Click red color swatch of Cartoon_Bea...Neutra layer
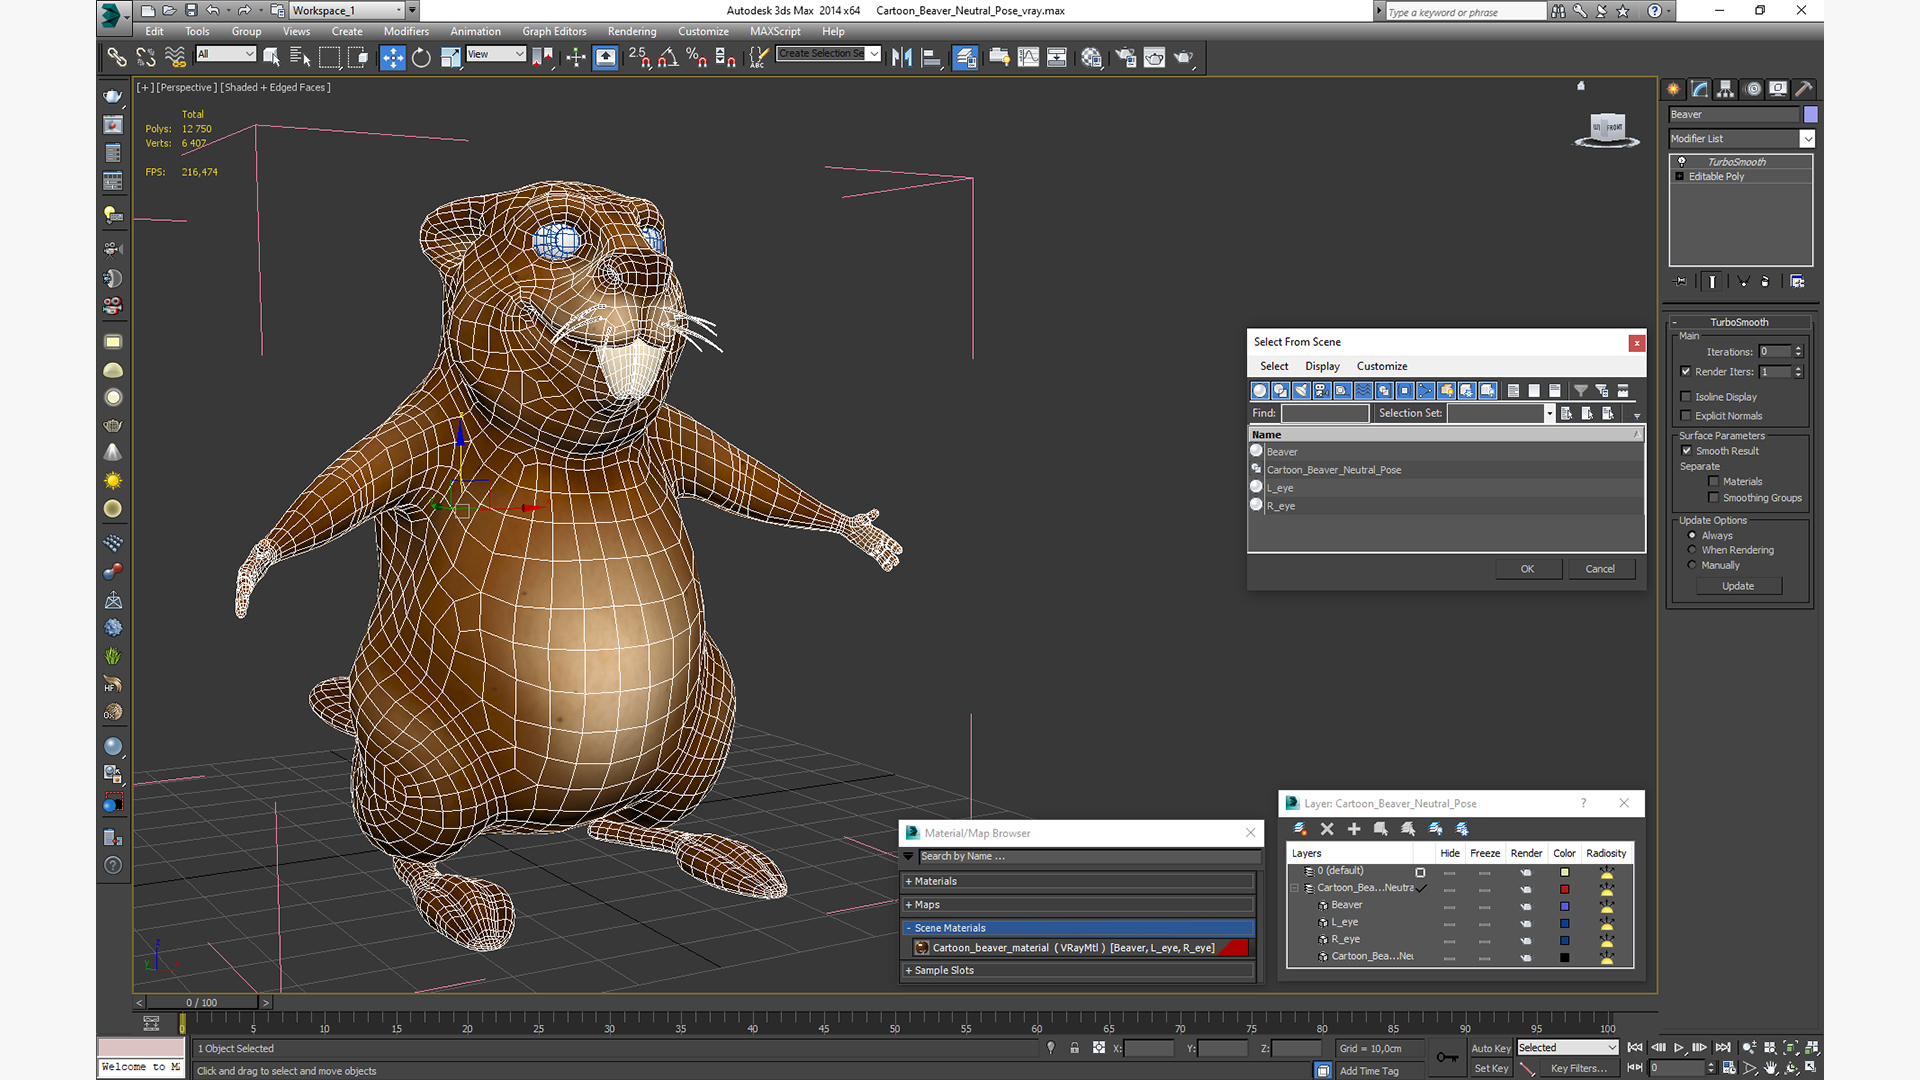This screenshot has width=1920, height=1080. pyautogui.click(x=1565, y=889)
